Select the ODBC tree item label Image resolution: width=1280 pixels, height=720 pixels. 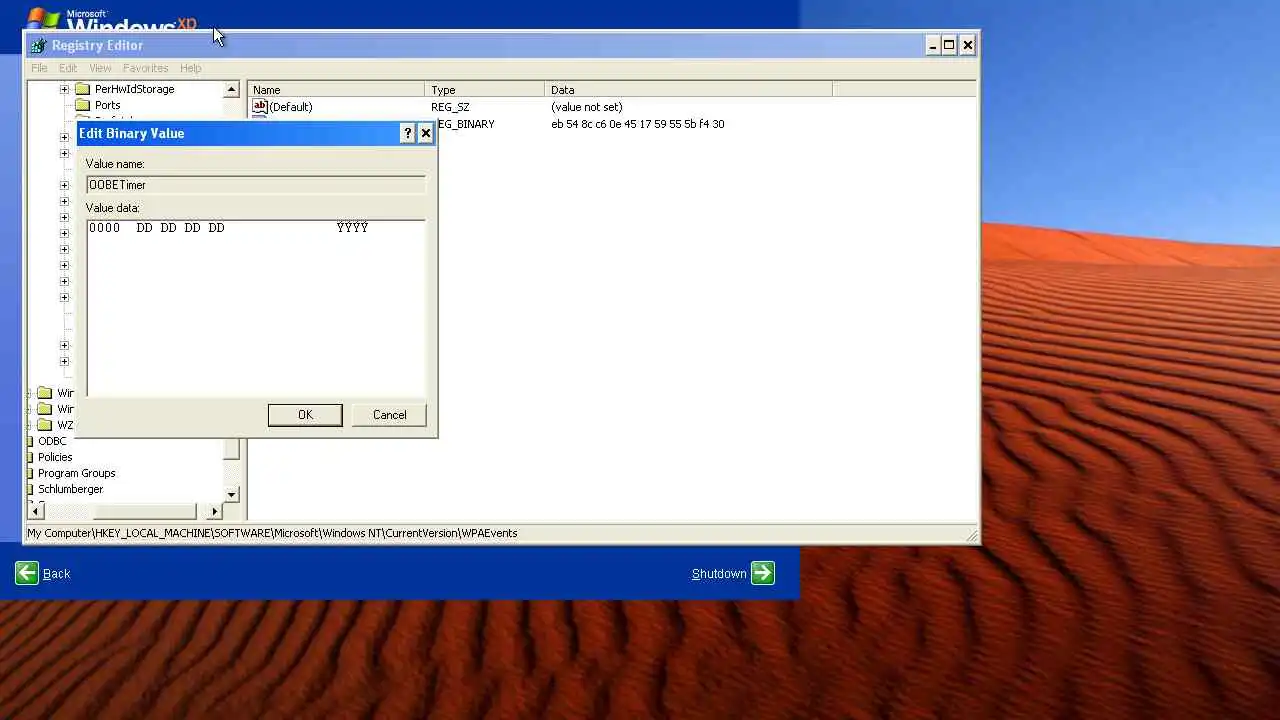click(x=52, y=441)
